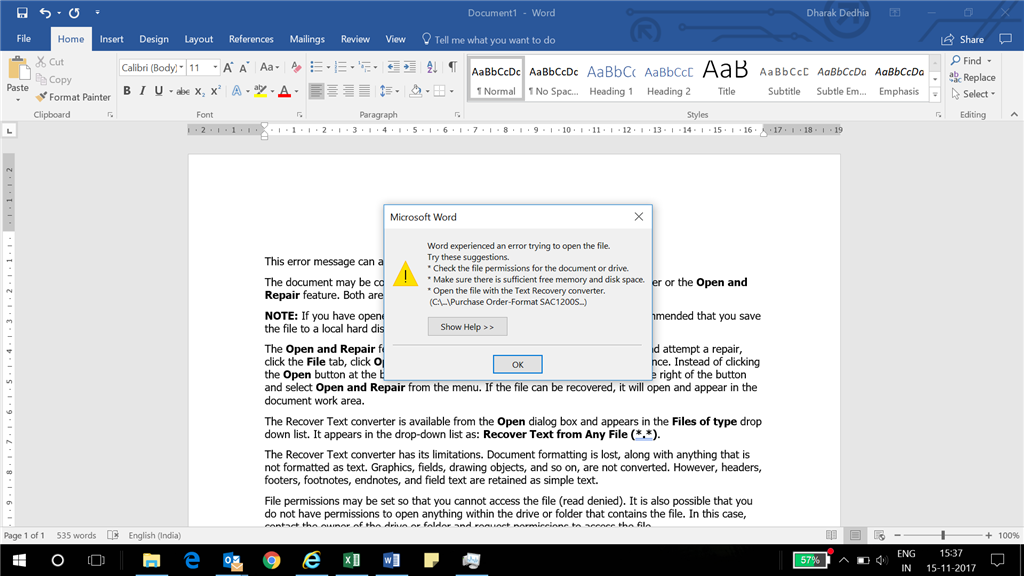Expand the Styles gallery More arrow

click(935, 95)
